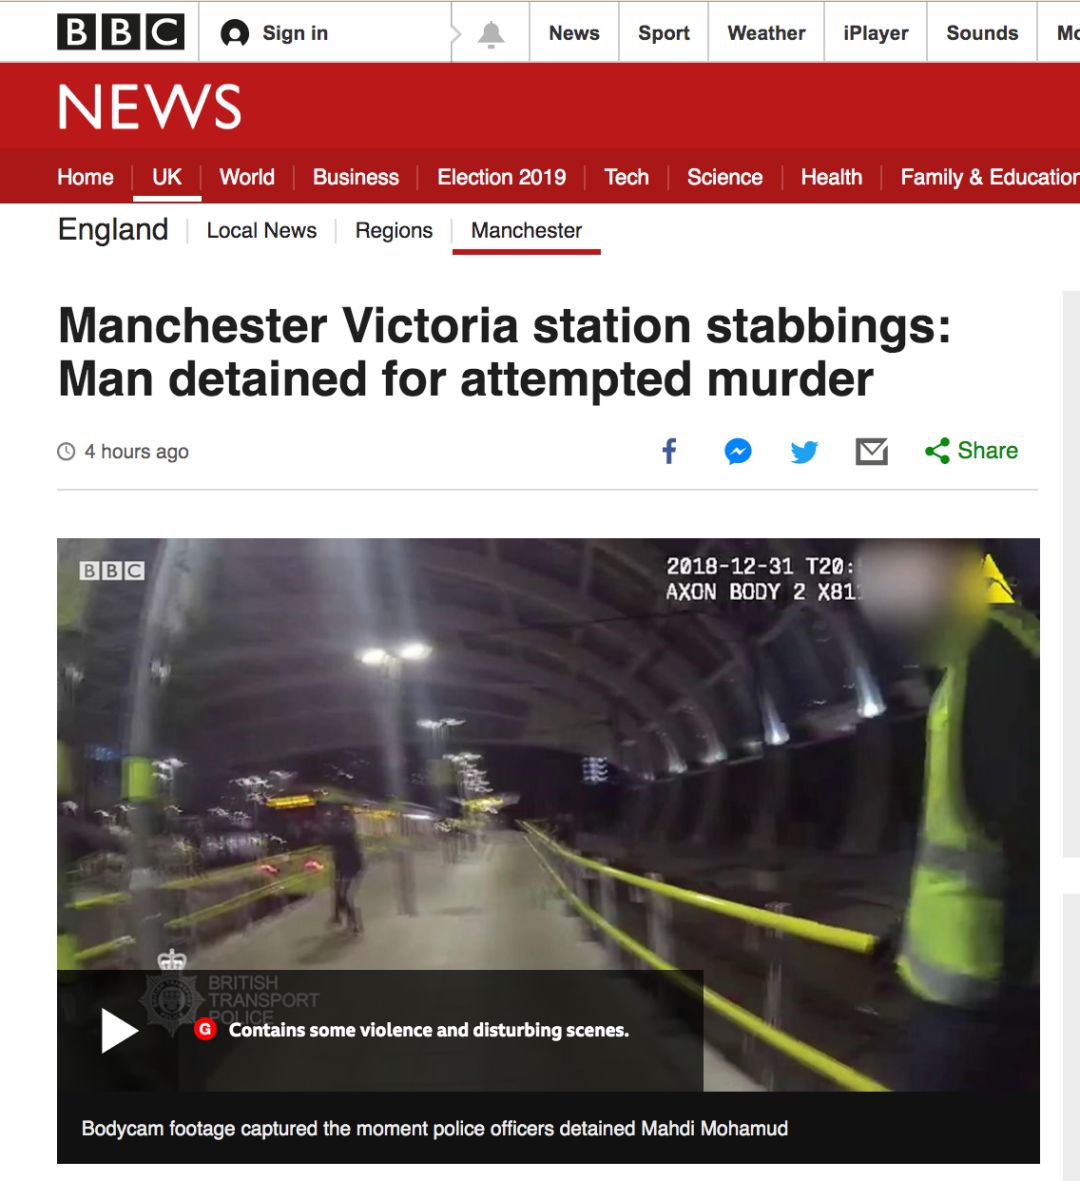This screenshot has height=1181, width=1080.
Task: Click the Sign in account icon
Action: pyautogui.click(x=235, y=33)
